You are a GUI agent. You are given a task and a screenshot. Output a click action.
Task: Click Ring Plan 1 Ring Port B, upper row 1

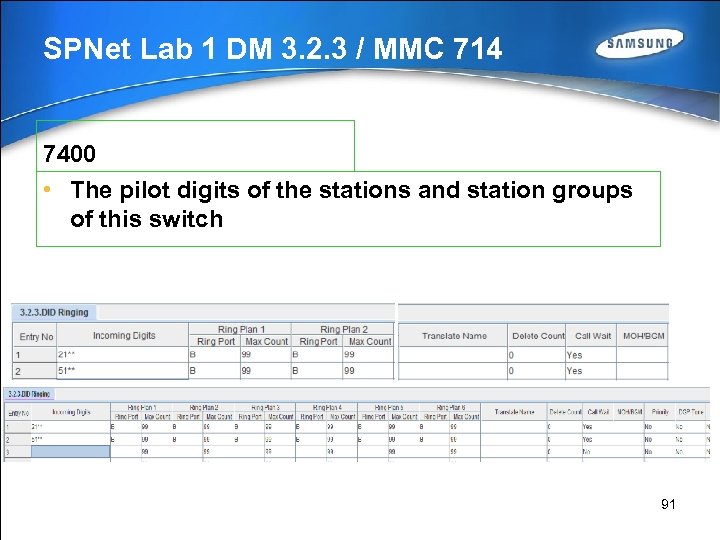214,354
